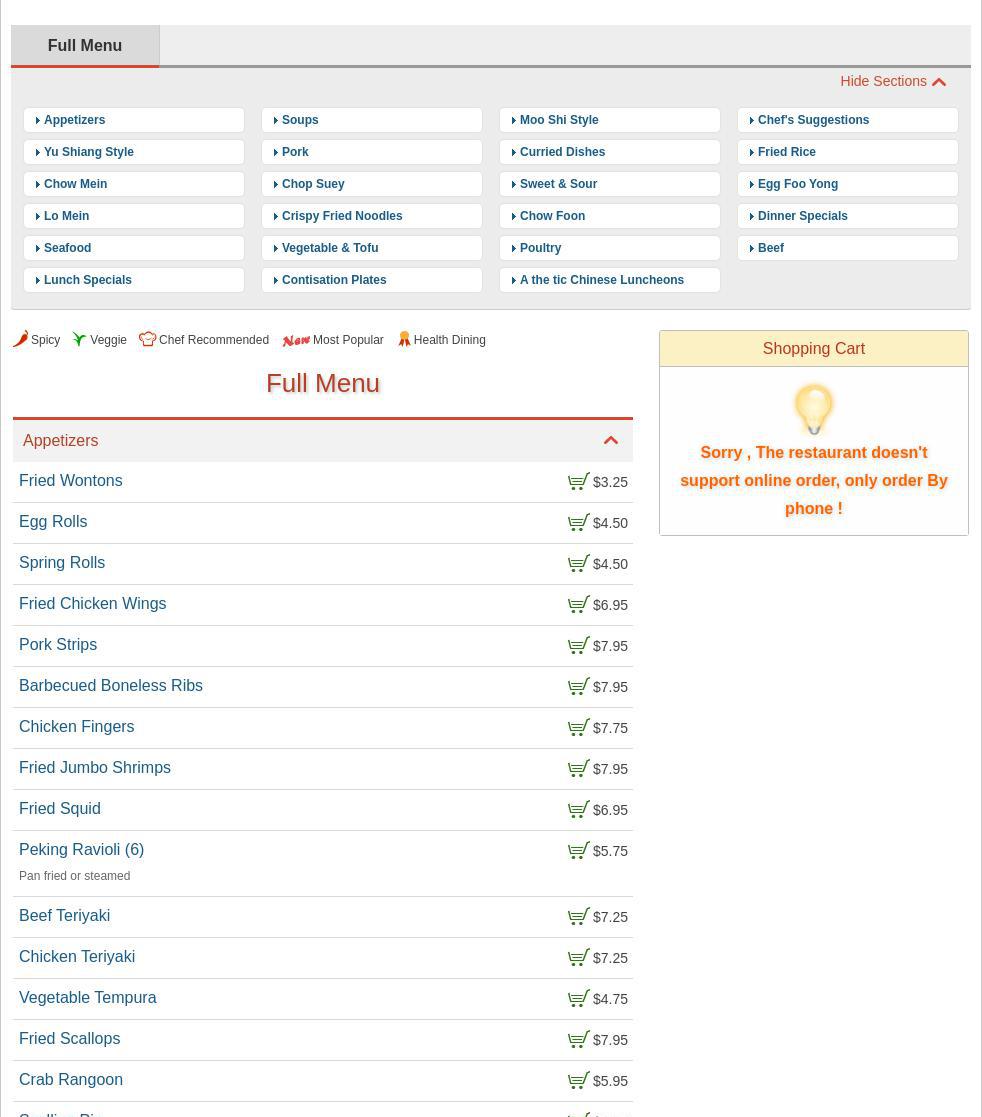Screen dimensions: 982x1117
Task: Click the Spicy chili pepper legend icon
Action: (x=21, y=339)
